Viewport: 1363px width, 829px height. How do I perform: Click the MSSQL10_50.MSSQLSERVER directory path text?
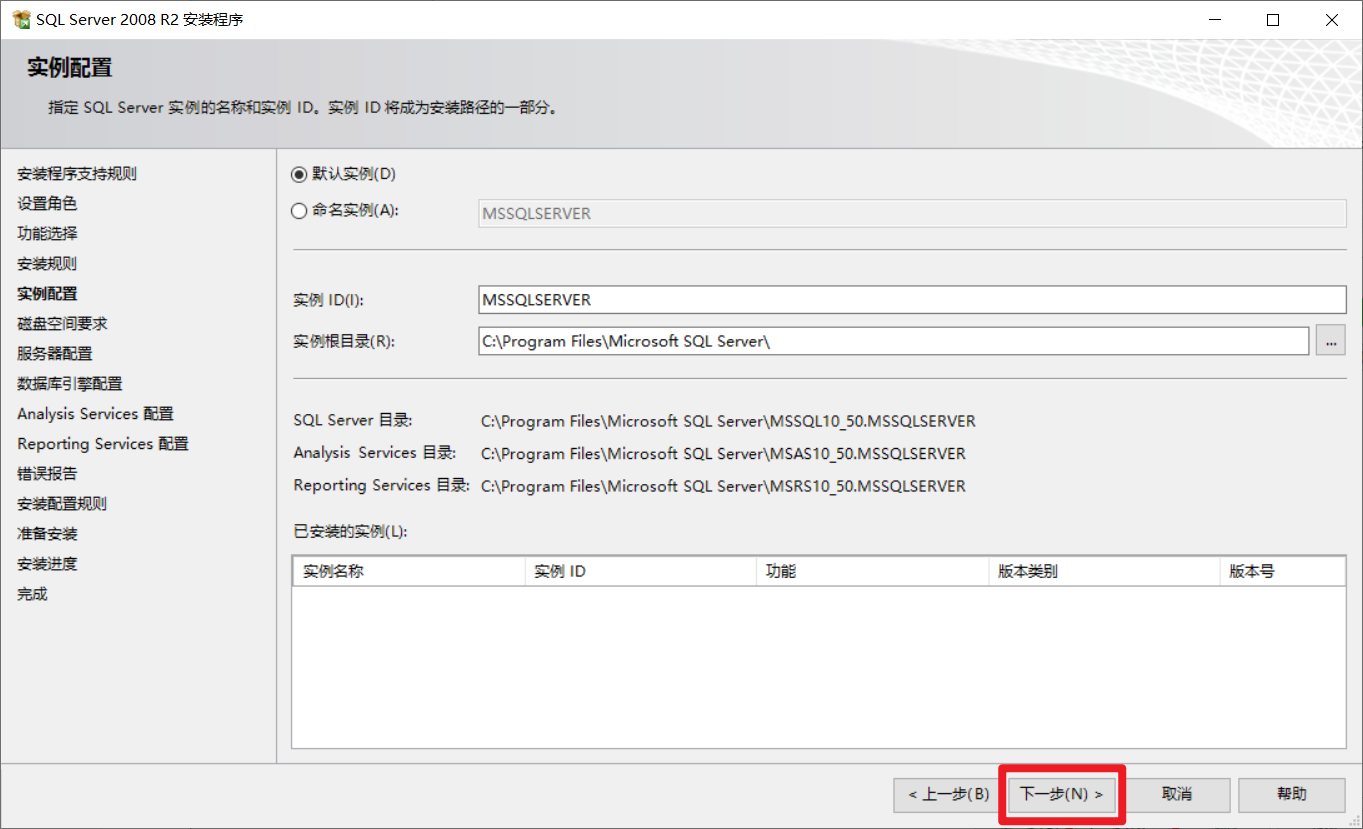[x=728, y=421]
